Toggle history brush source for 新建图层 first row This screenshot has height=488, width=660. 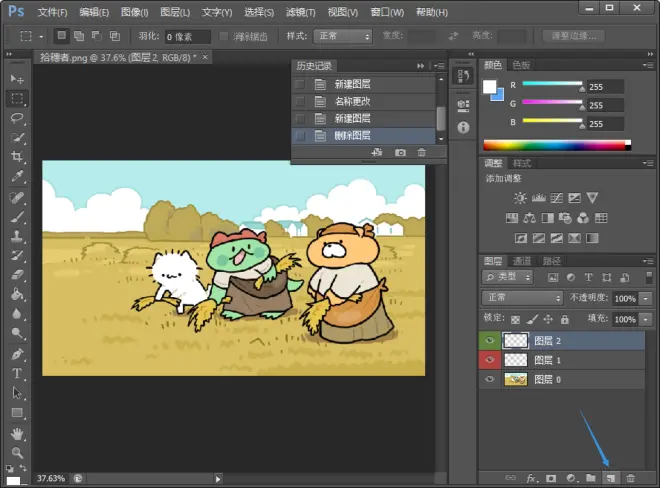point(300,84)
